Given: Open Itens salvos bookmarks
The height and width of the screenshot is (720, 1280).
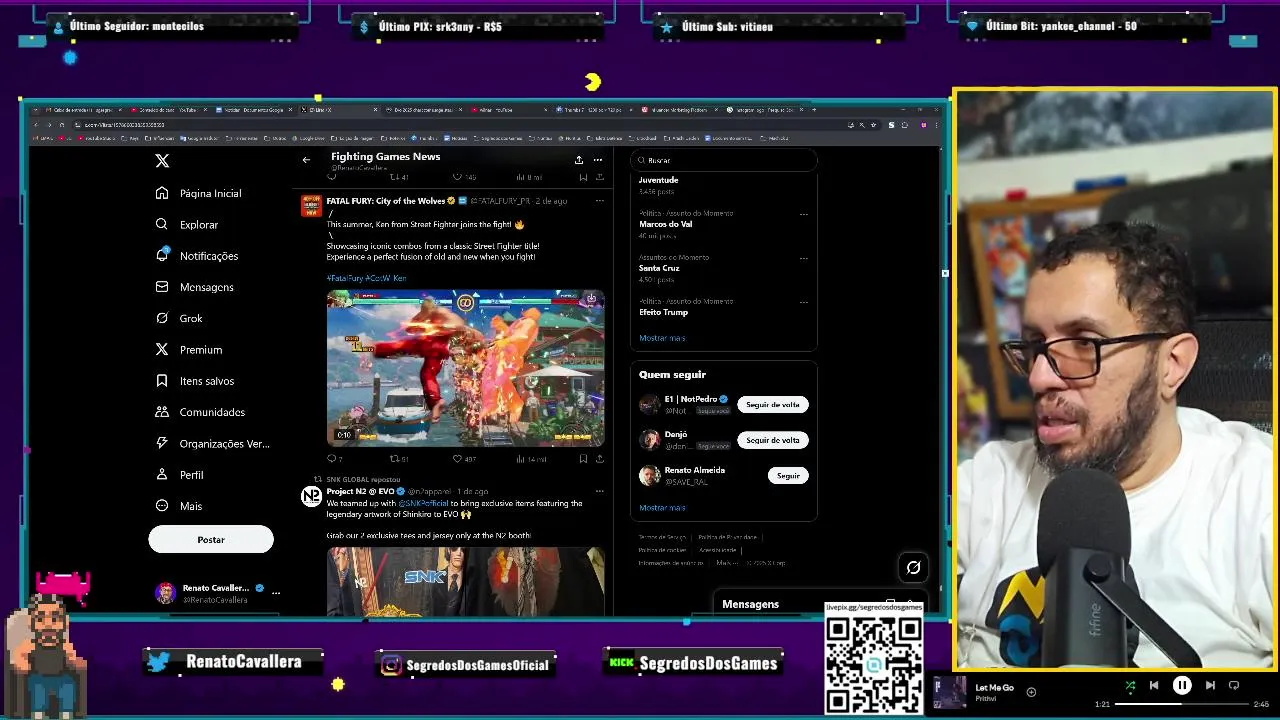Looking at the screenshot, I should click(x=195, y=381).
